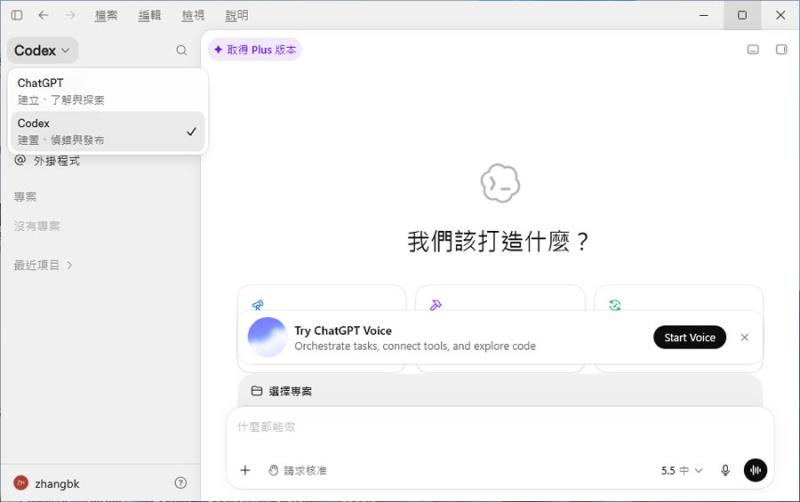Go forward with the right arrow
This screenshot has height=502, width=800.
70,15
